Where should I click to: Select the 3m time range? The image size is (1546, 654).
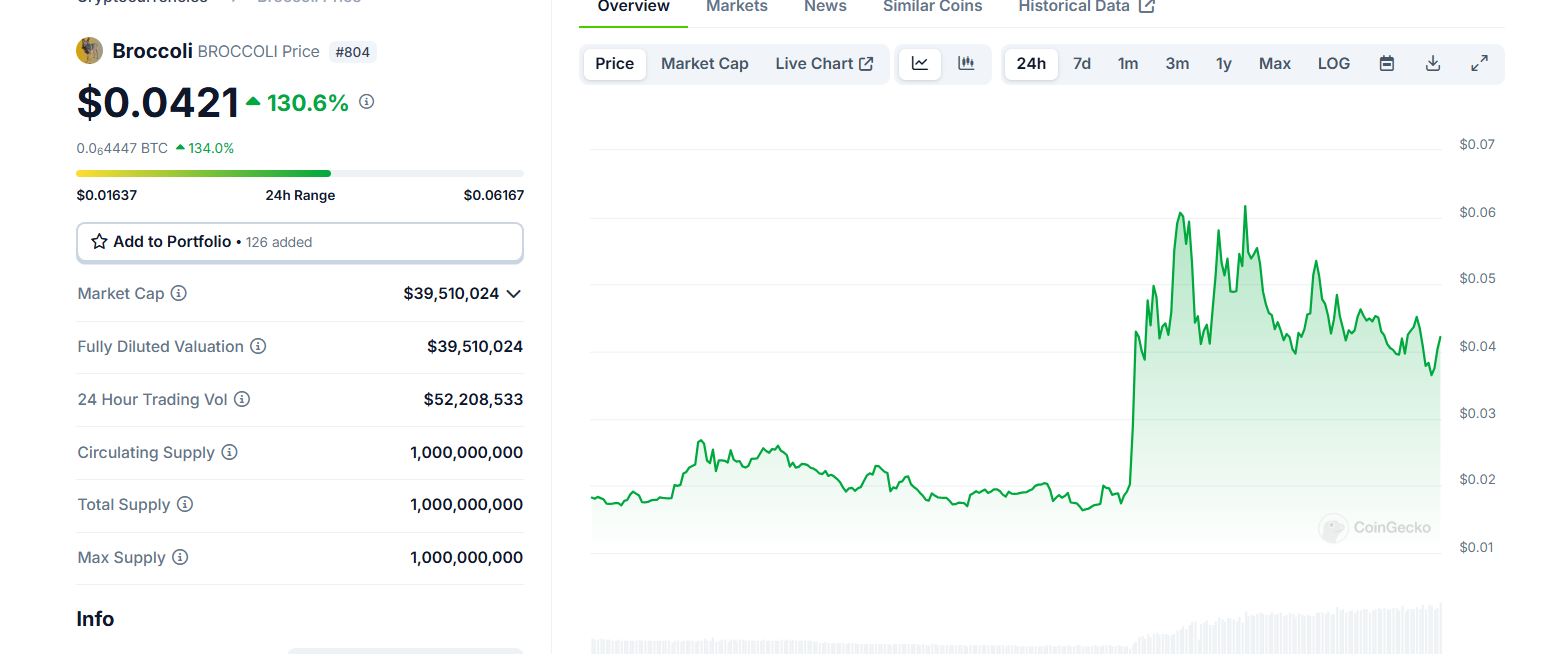pyautogui.click(x=1177, y=63)
